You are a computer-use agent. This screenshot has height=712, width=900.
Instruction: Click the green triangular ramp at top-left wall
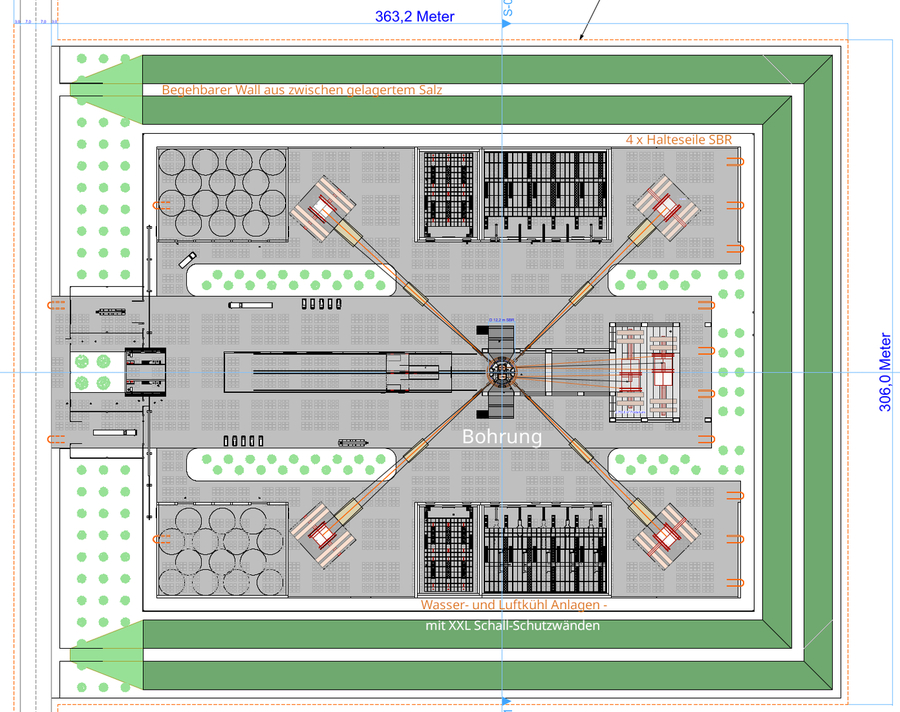coord(112,79)
